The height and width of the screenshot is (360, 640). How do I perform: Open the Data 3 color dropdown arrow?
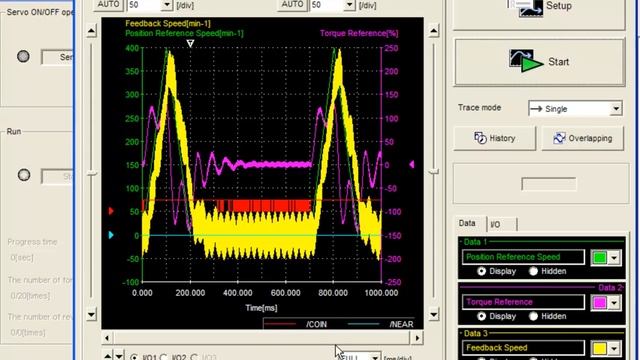[x=614, y=348]
